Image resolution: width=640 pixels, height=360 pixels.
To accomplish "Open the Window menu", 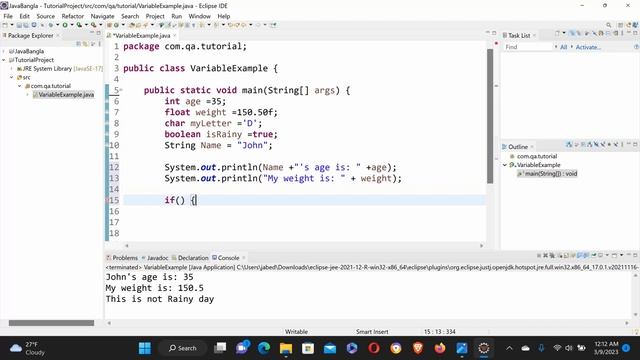I will tap(199, 16).
